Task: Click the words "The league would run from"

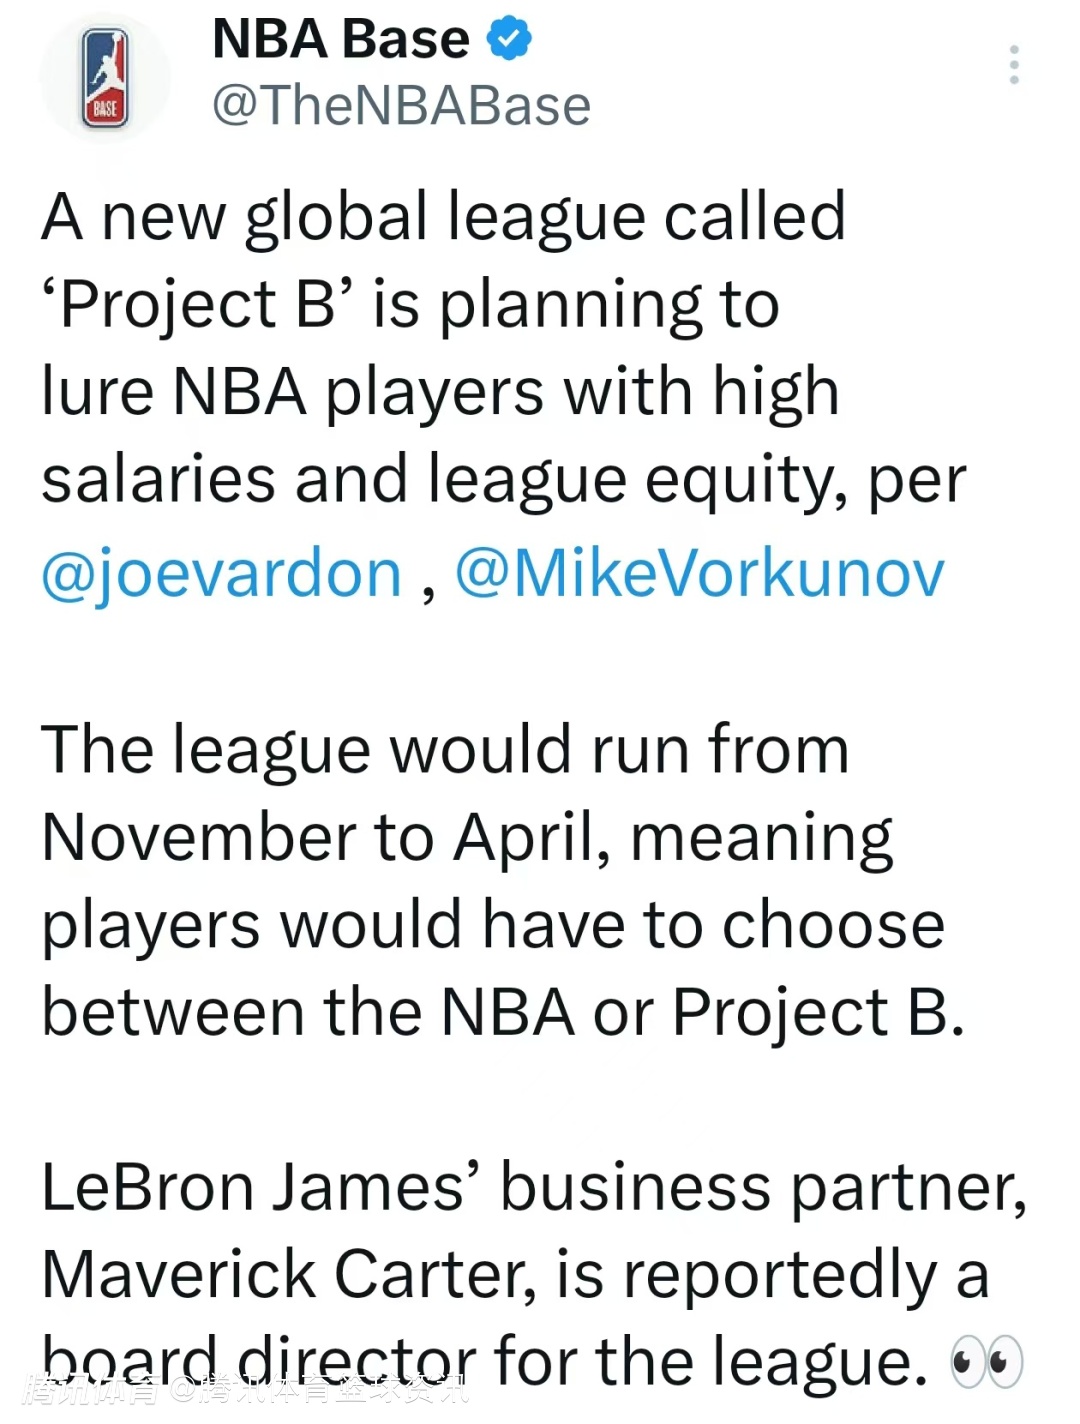Action: click(445, 750)
